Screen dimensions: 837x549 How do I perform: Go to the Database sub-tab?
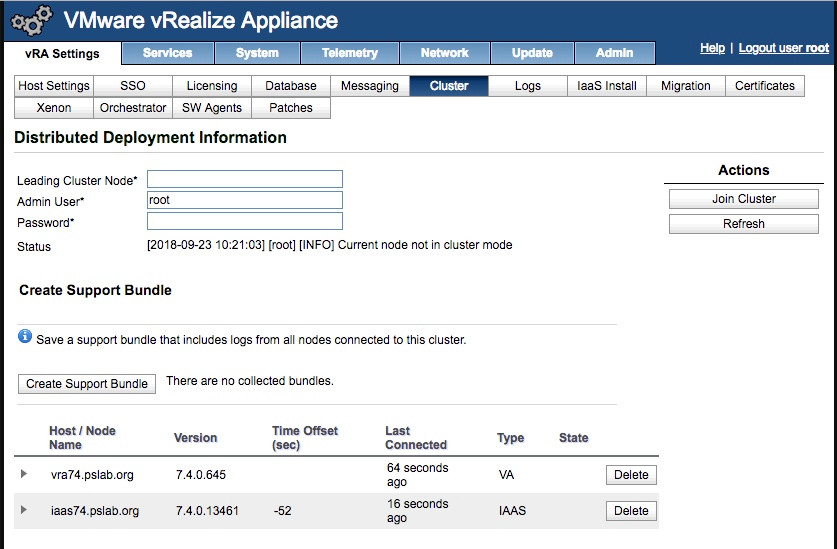291,86
